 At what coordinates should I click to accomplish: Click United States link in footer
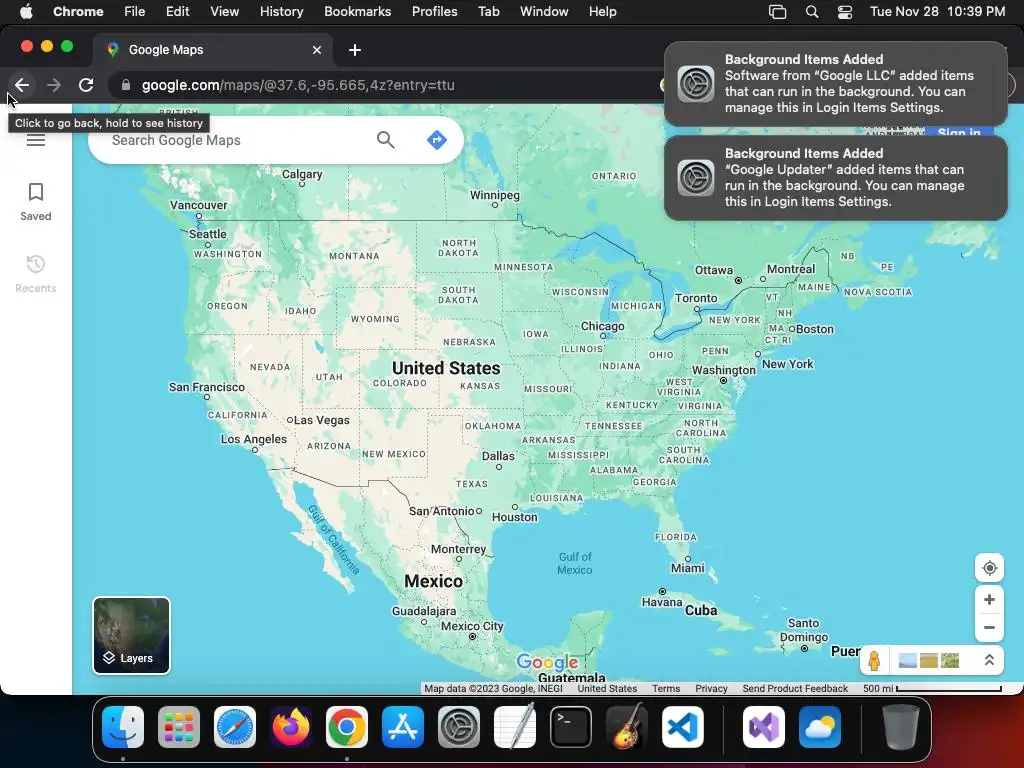click(607, 688)
